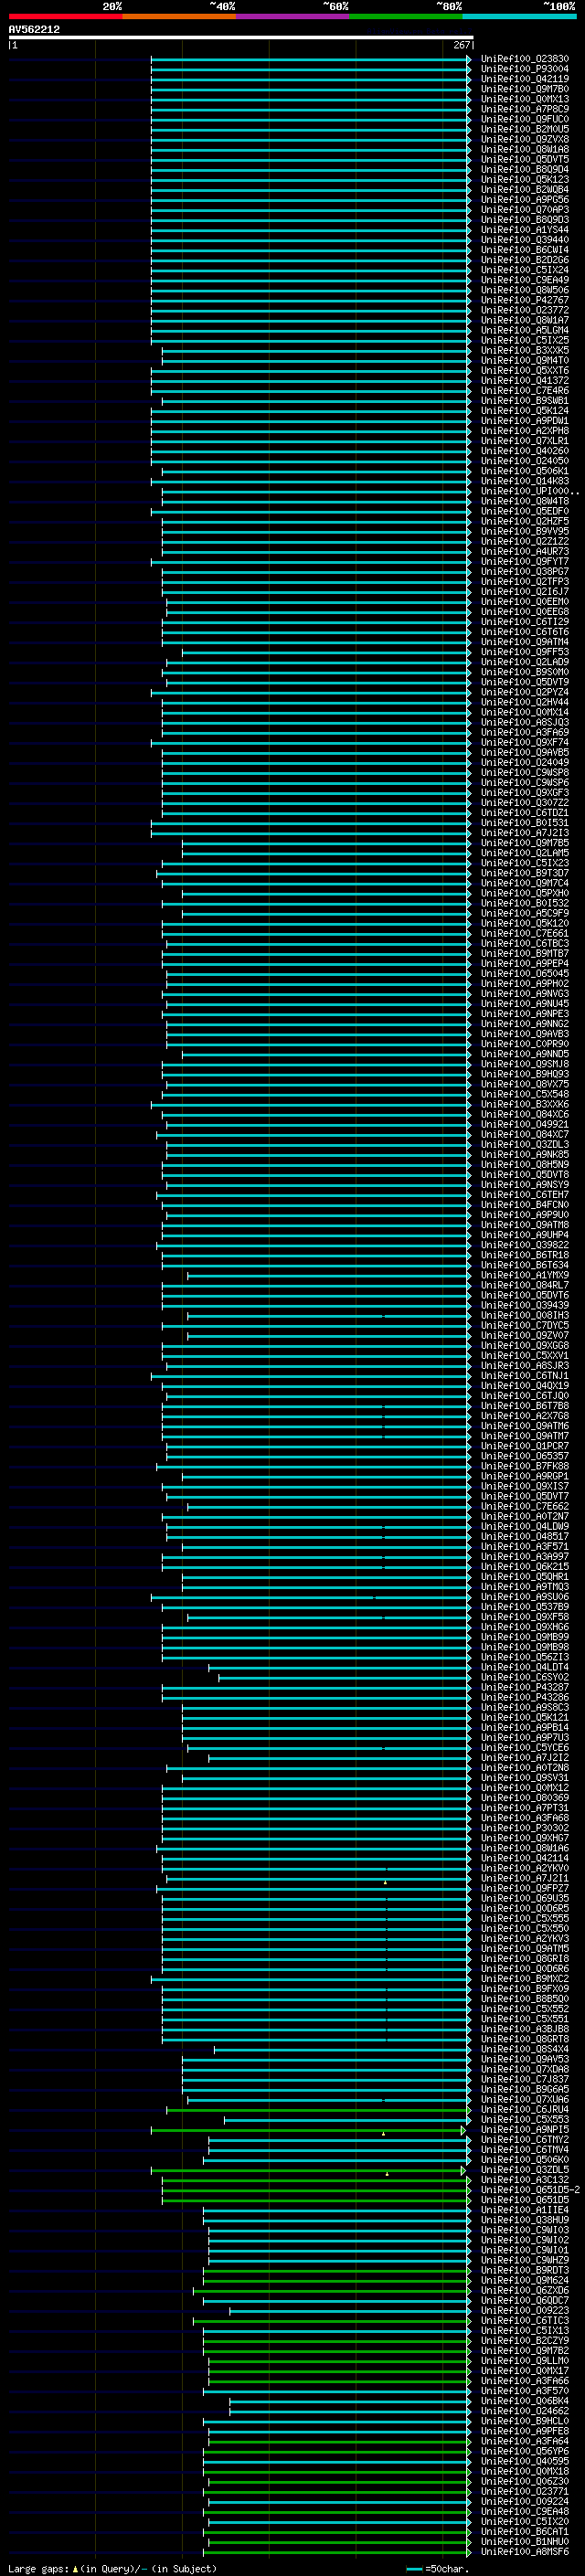
Task: Select the UniRef100_B9RDT3 label
Action: coord(524,2270)
